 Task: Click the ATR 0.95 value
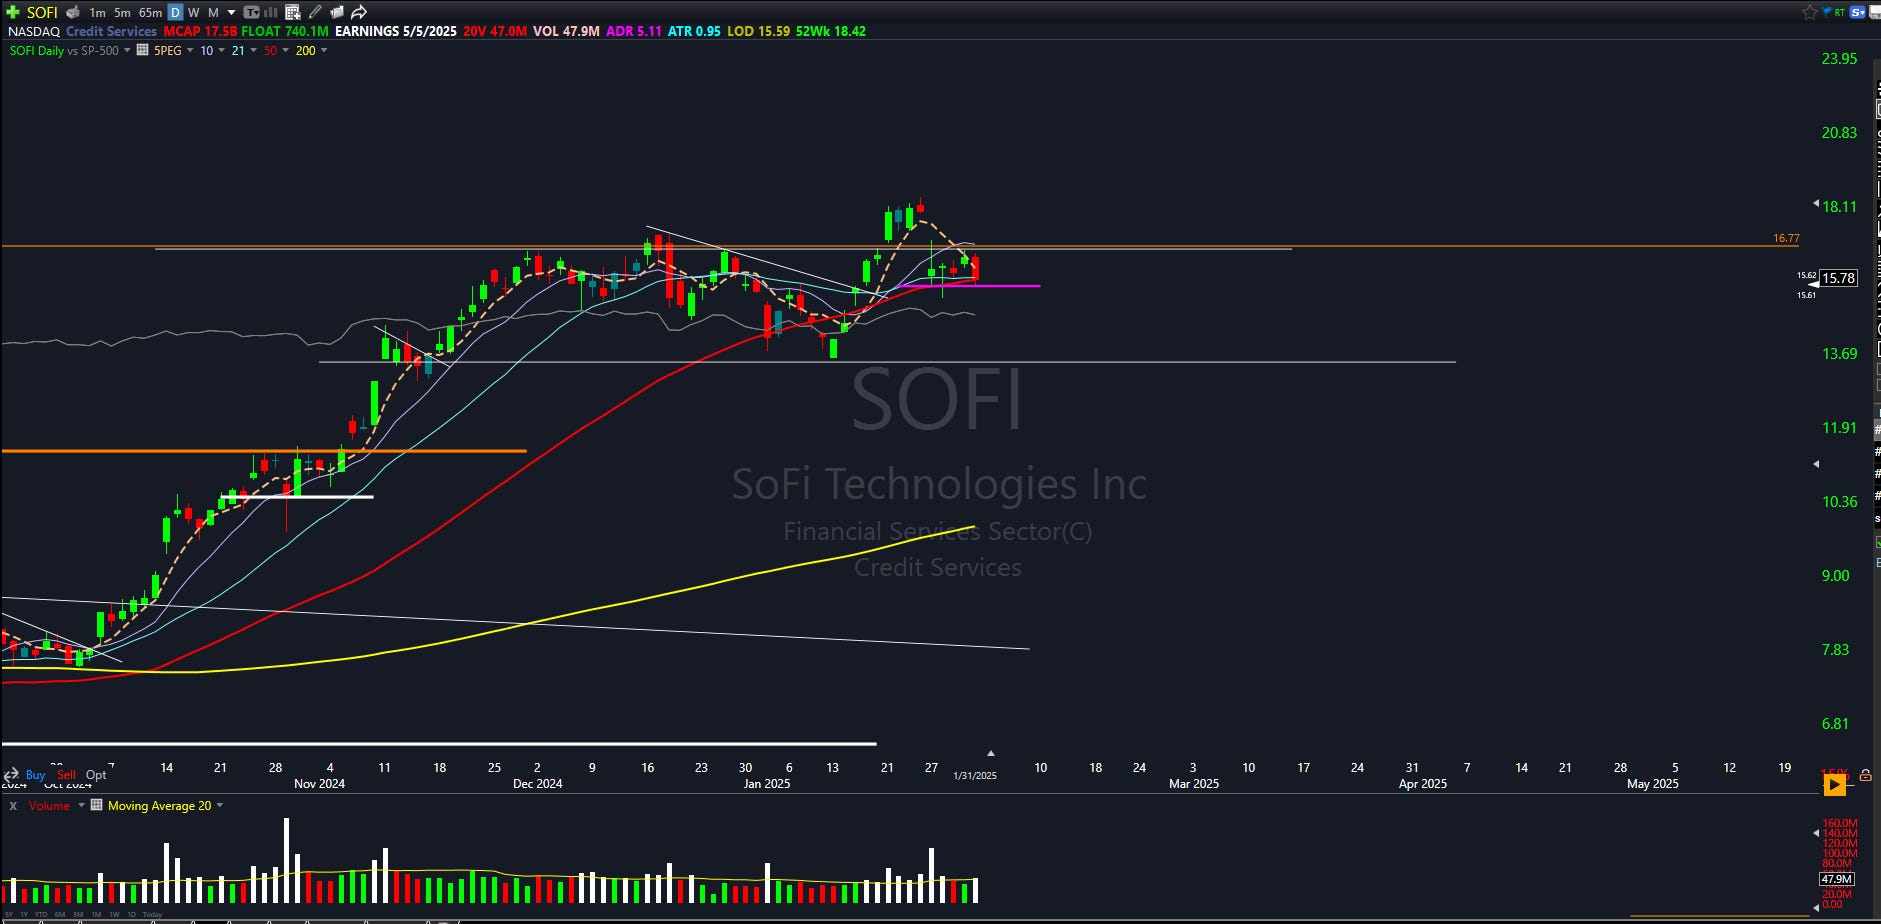click(x=694, y=31)
